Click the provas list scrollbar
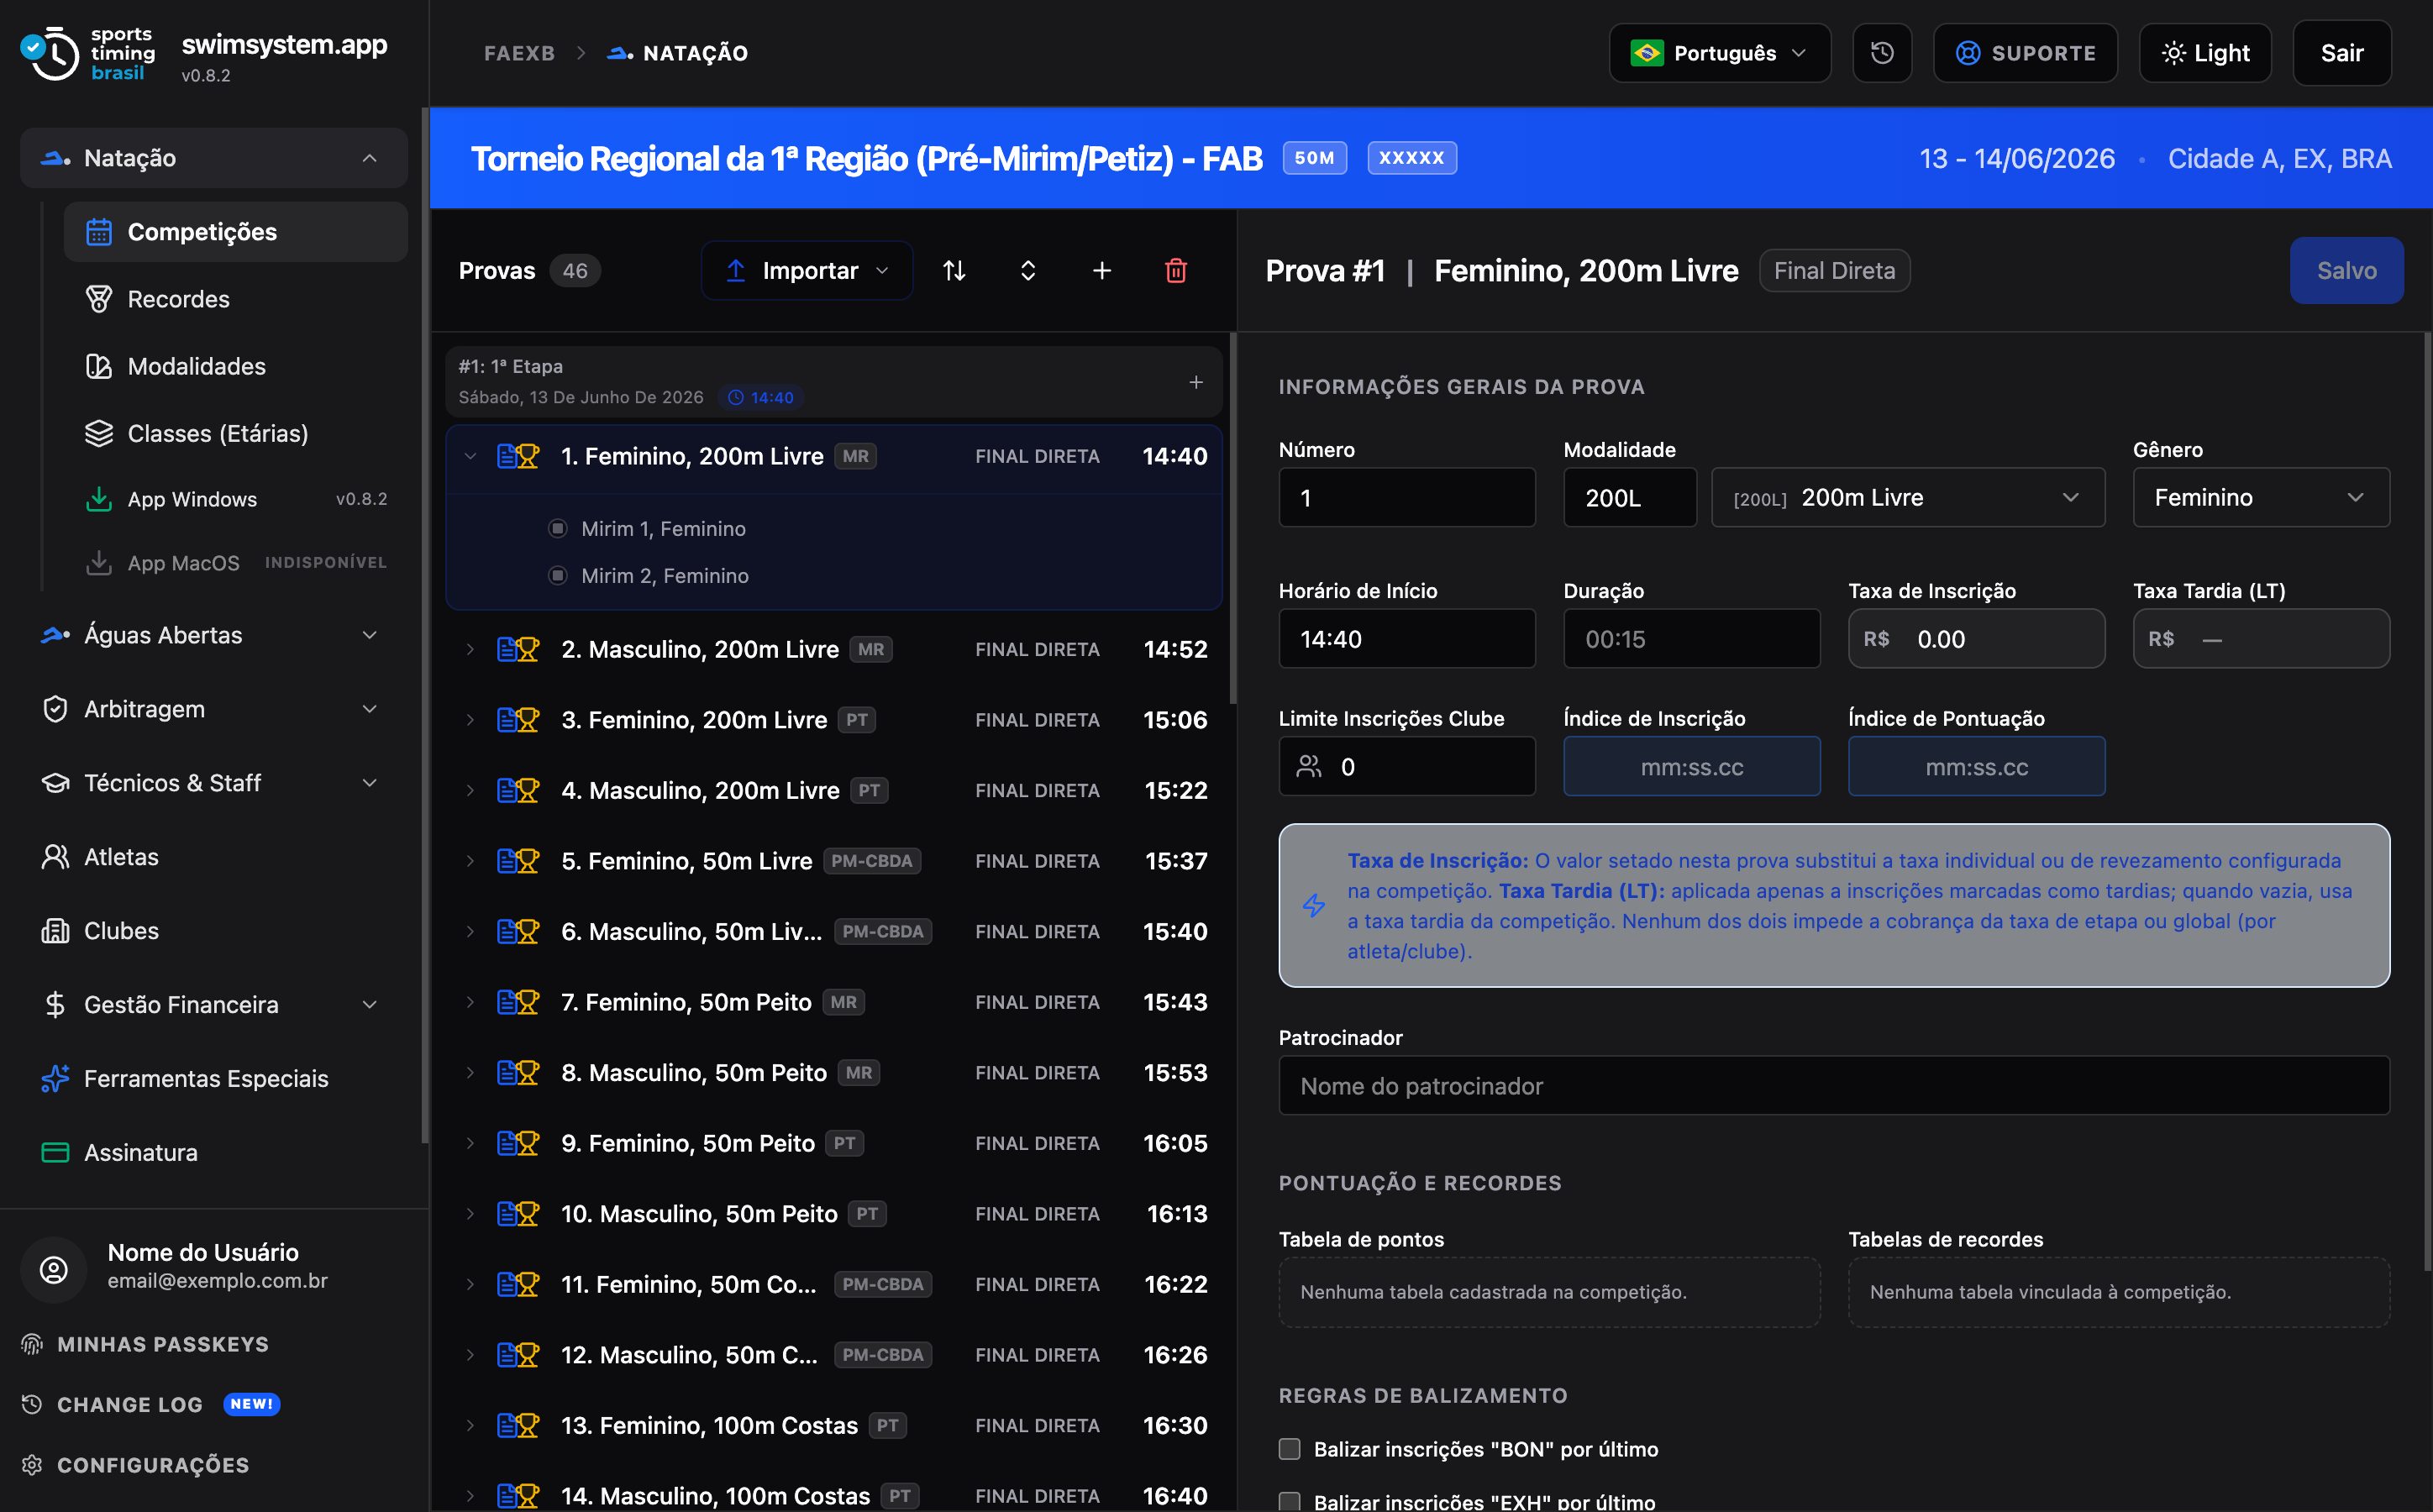Image resolution: width=2433 pixels, height=1512 pixels. tap(1233, 519)
